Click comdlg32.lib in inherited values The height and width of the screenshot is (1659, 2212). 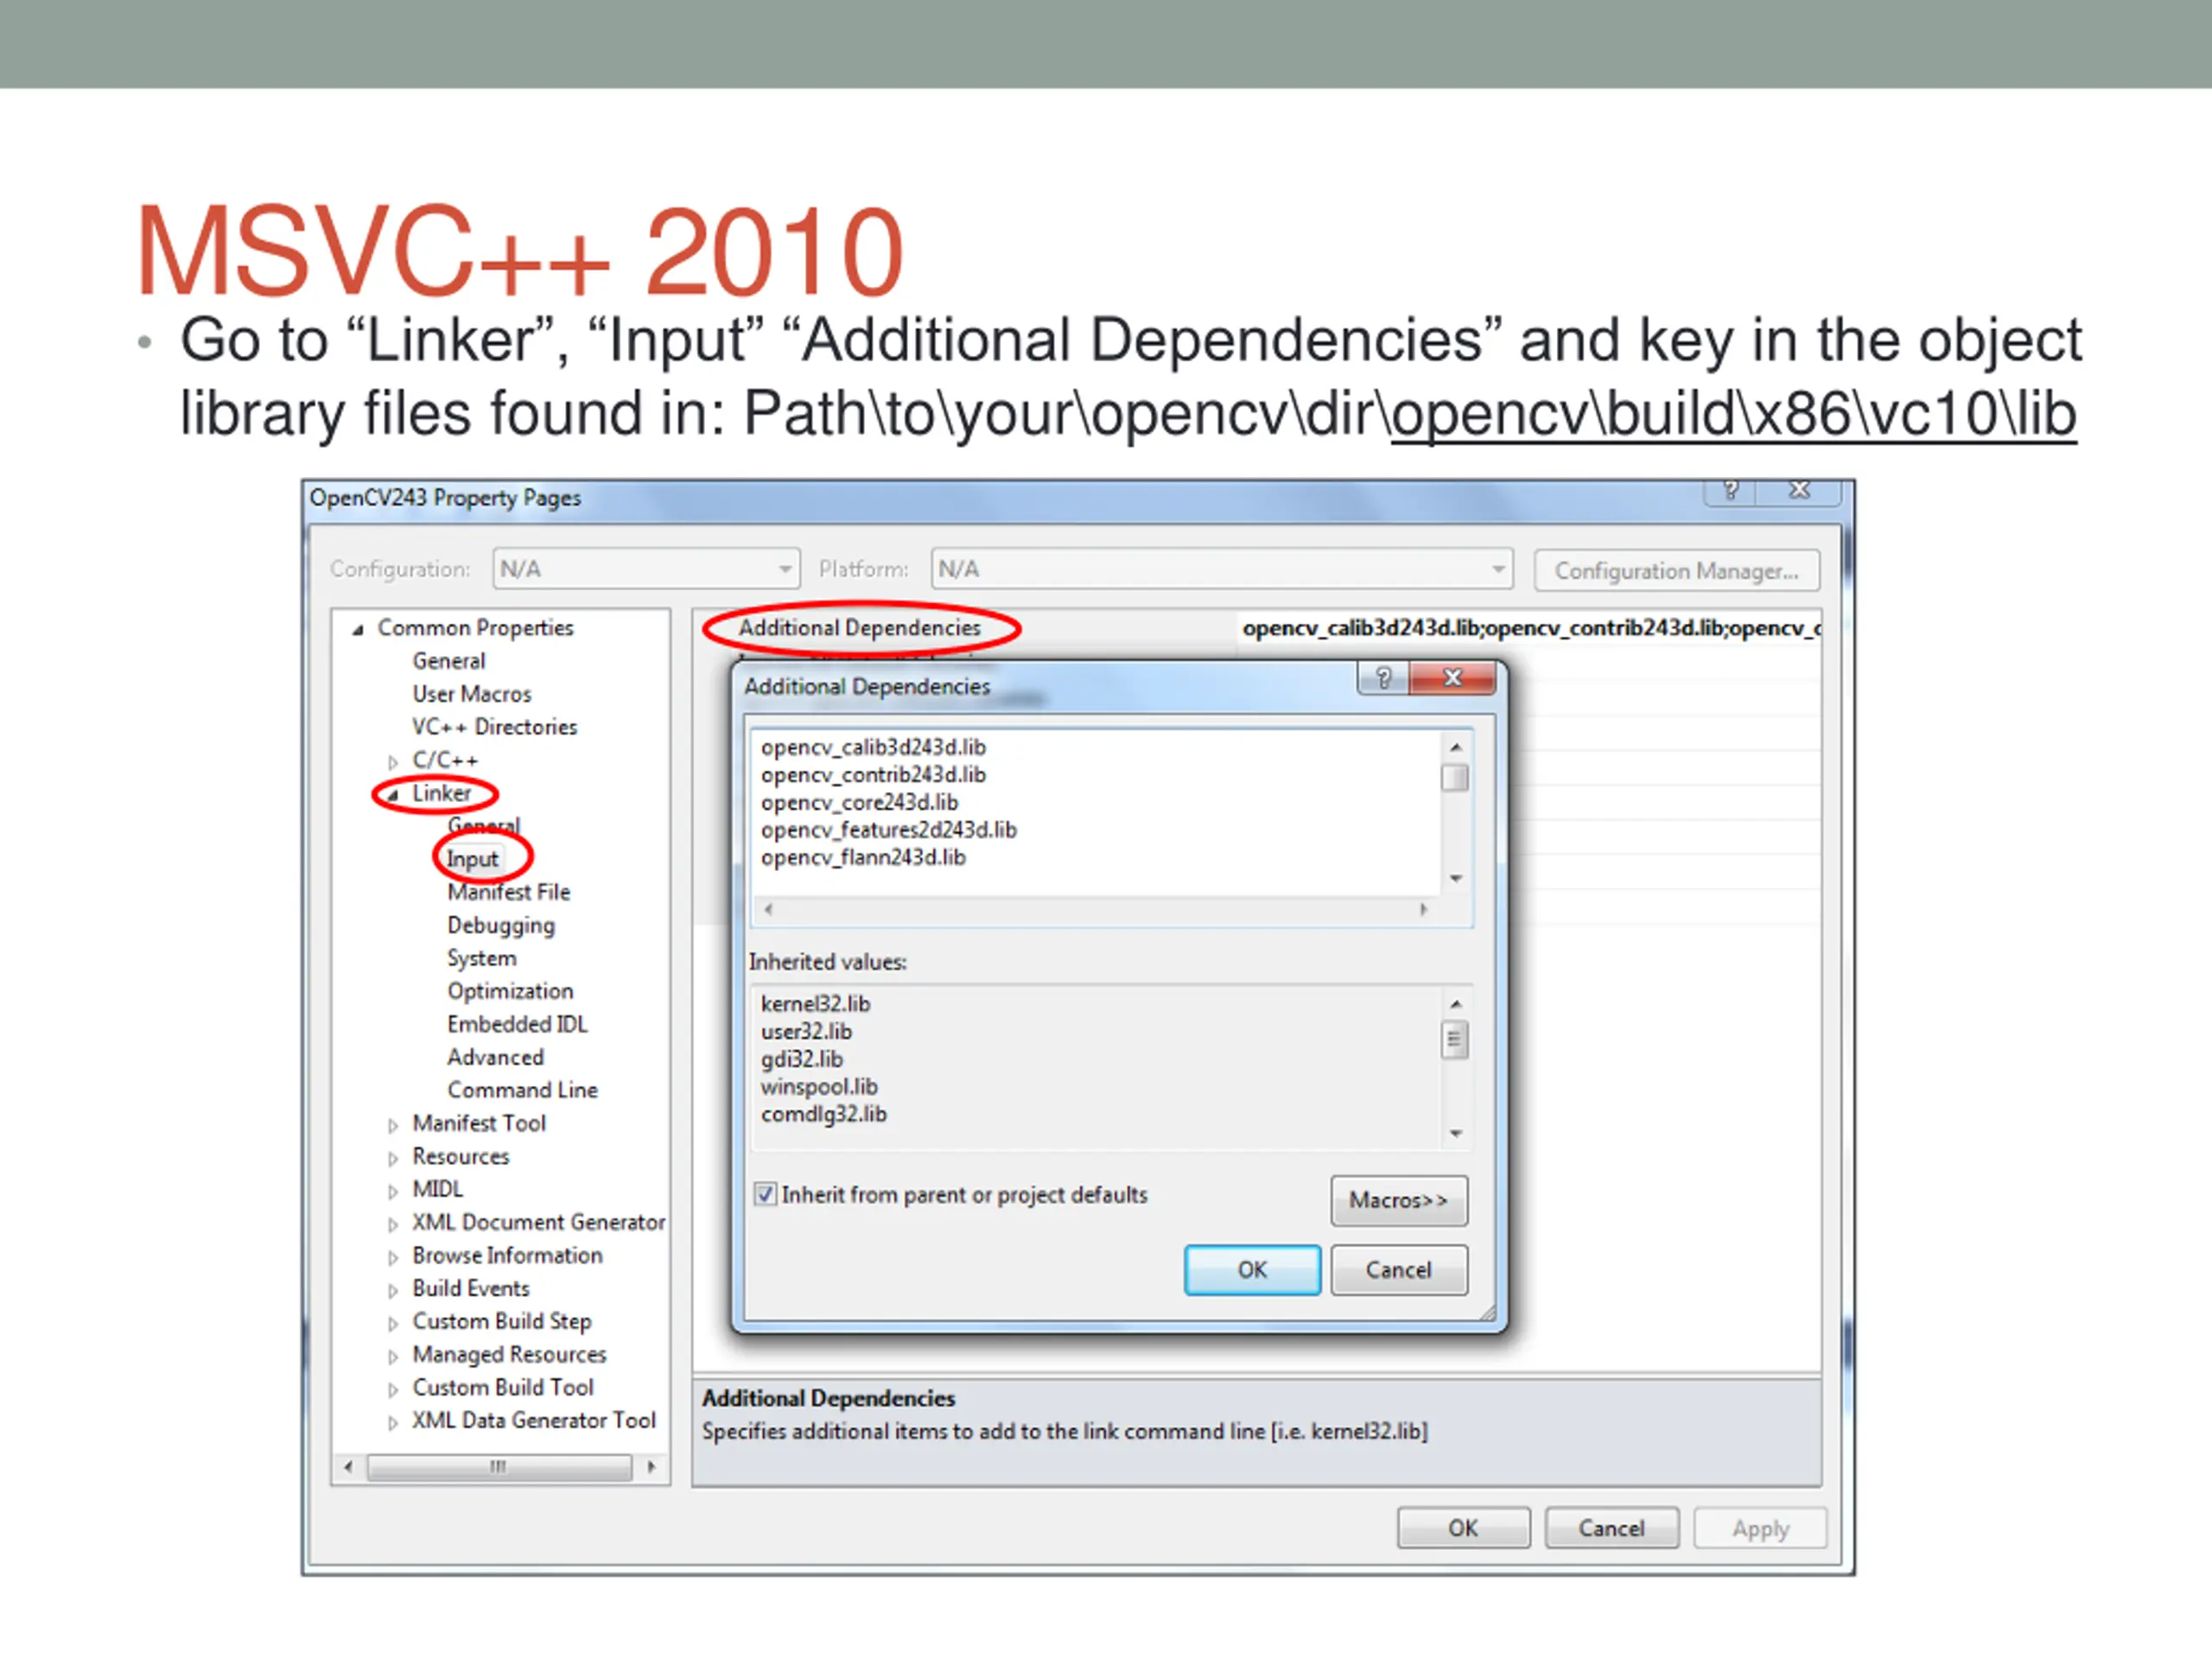click(823, 1114)
